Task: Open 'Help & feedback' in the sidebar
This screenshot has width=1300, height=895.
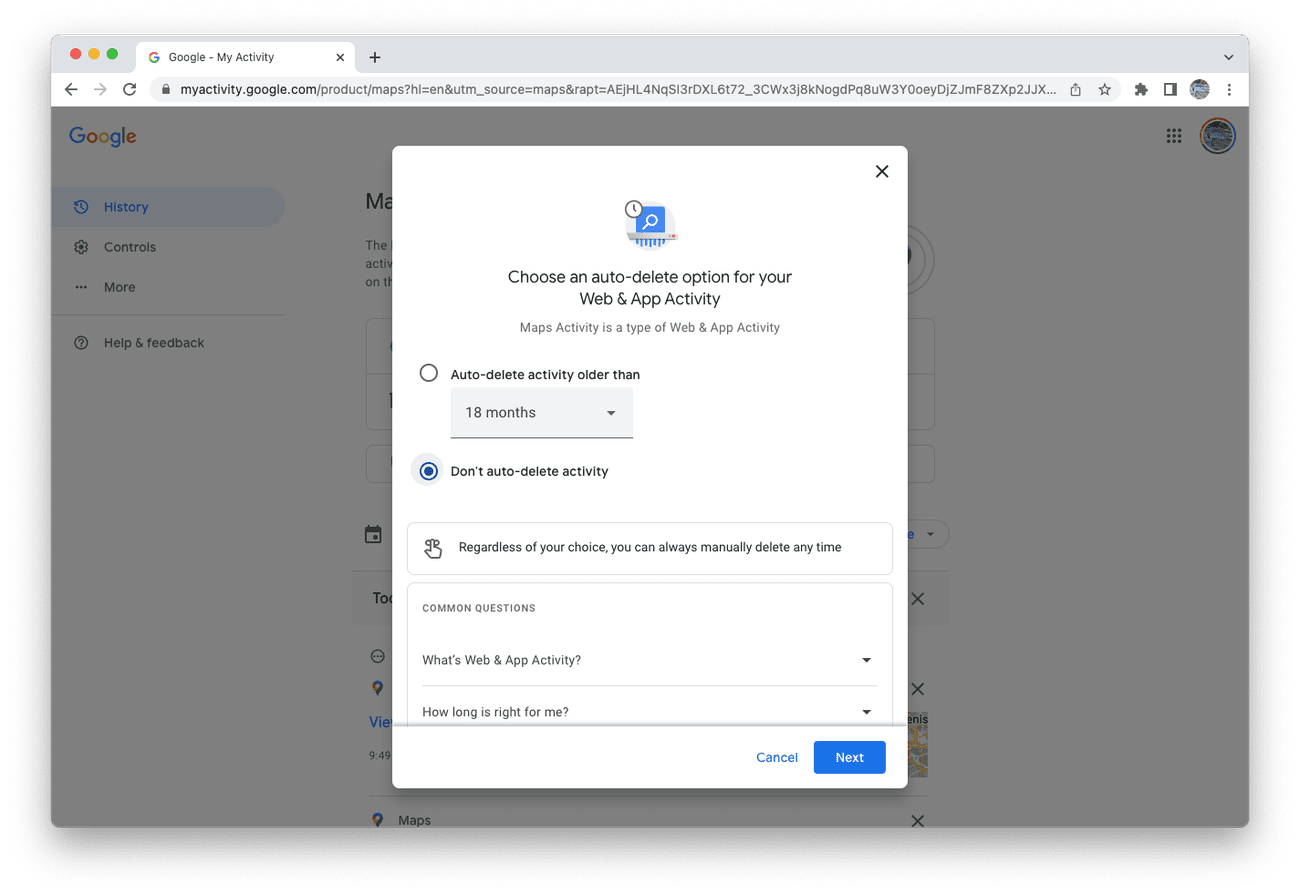Action: (x=154, y=343)
